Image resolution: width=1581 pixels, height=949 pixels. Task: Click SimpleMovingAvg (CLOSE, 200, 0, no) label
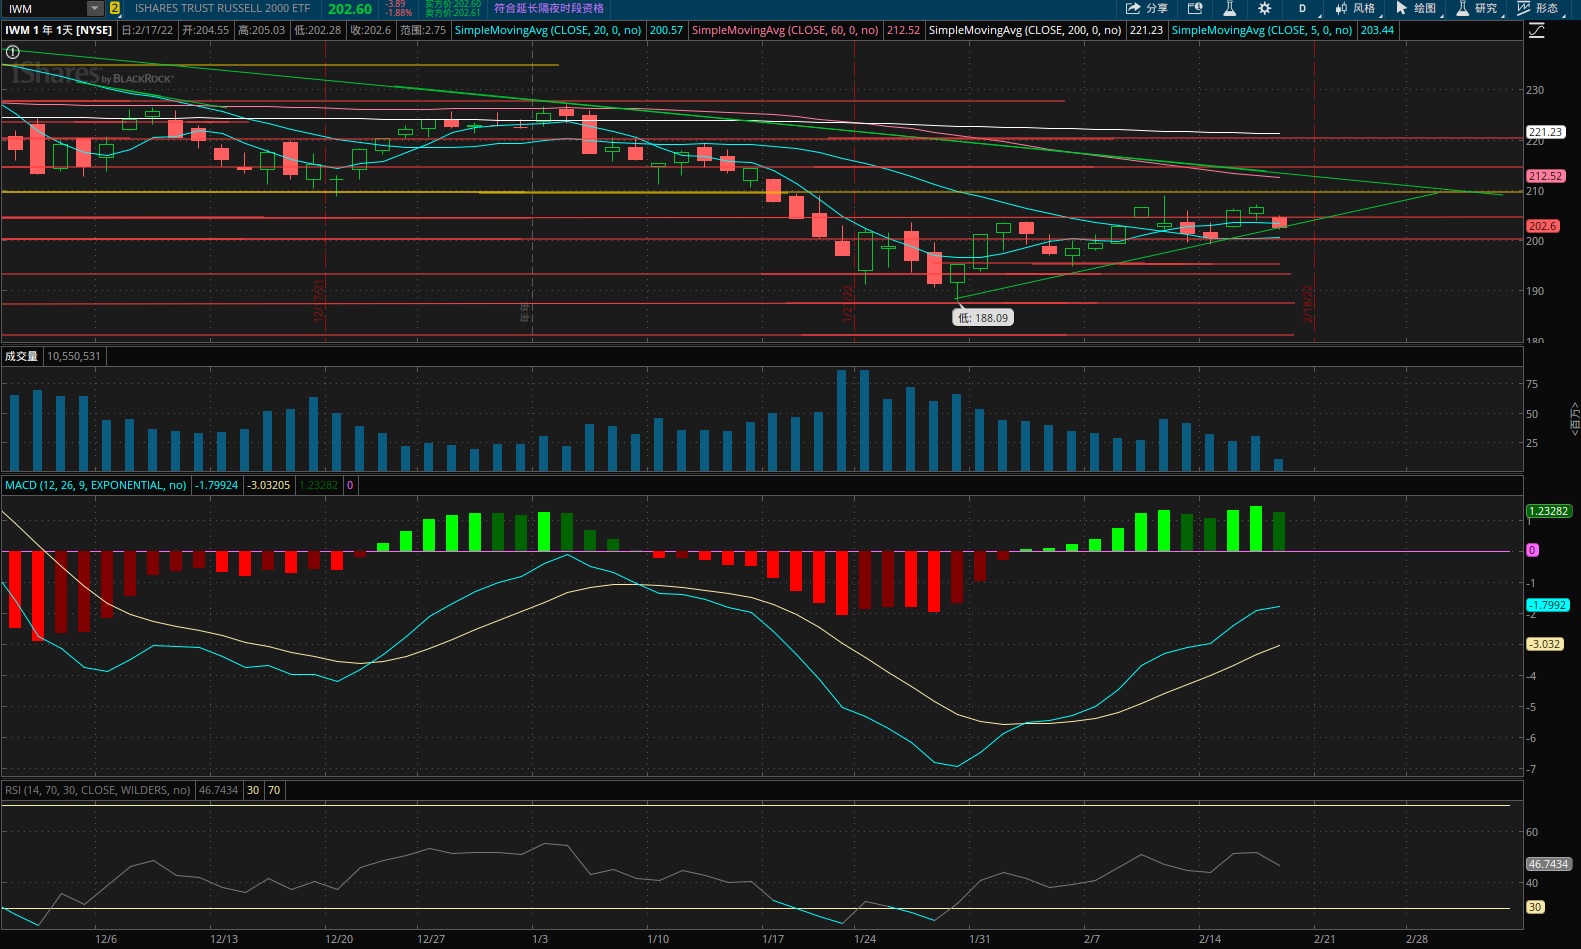point(1025,30)
